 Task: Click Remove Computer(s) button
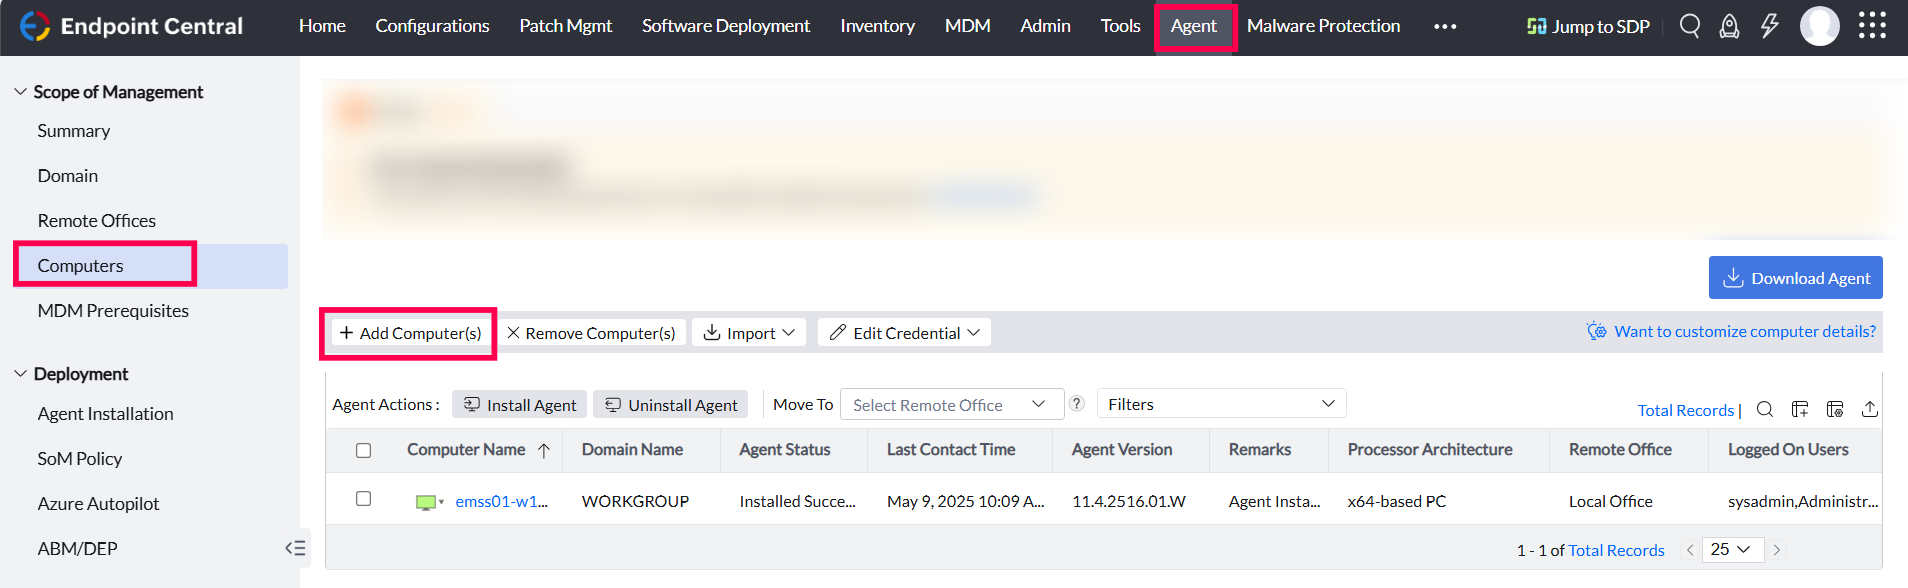pyautogui.click(x=591, y=333)
